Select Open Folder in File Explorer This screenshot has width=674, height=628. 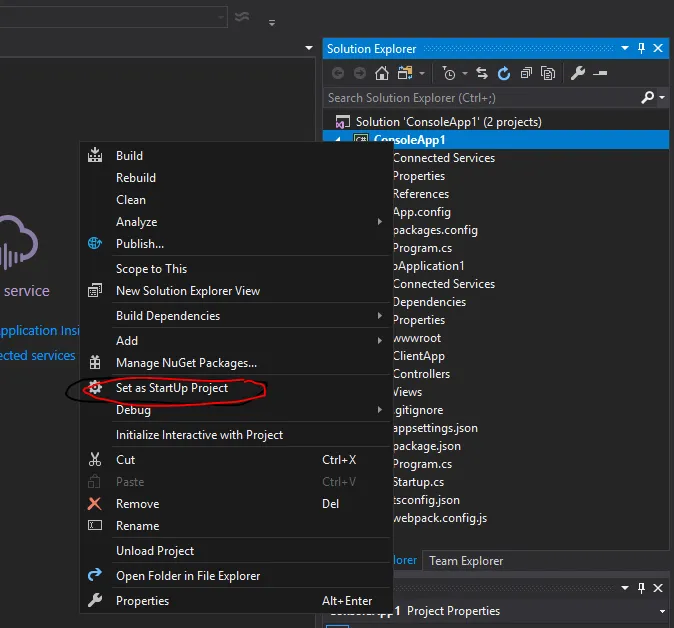[188, 576]
